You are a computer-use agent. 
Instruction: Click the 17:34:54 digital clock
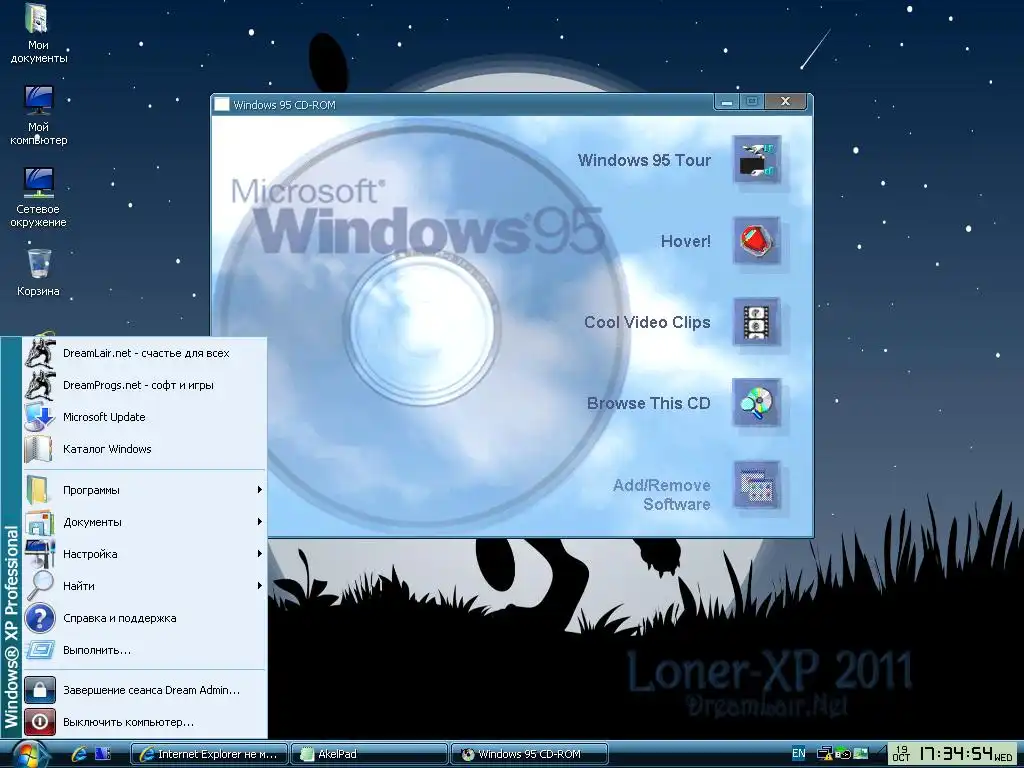click(955, 754)
